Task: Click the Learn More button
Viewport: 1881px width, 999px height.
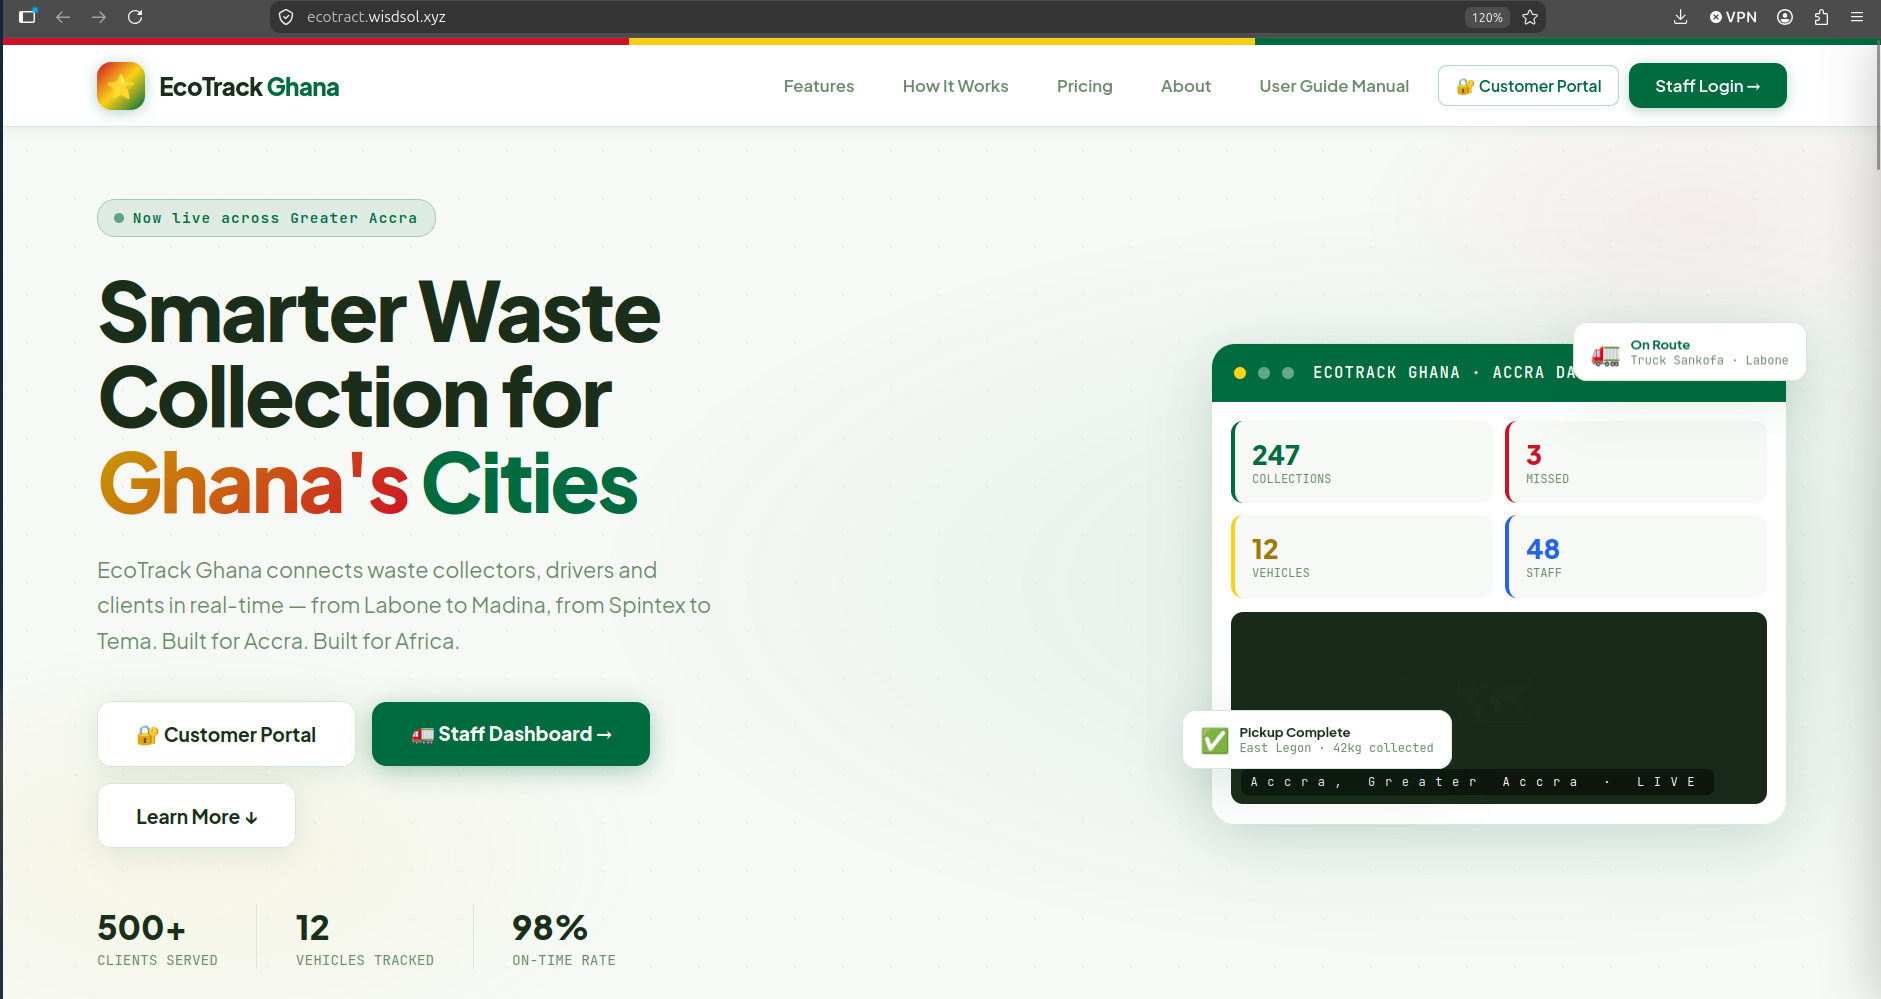Action: tap(196, 816)
